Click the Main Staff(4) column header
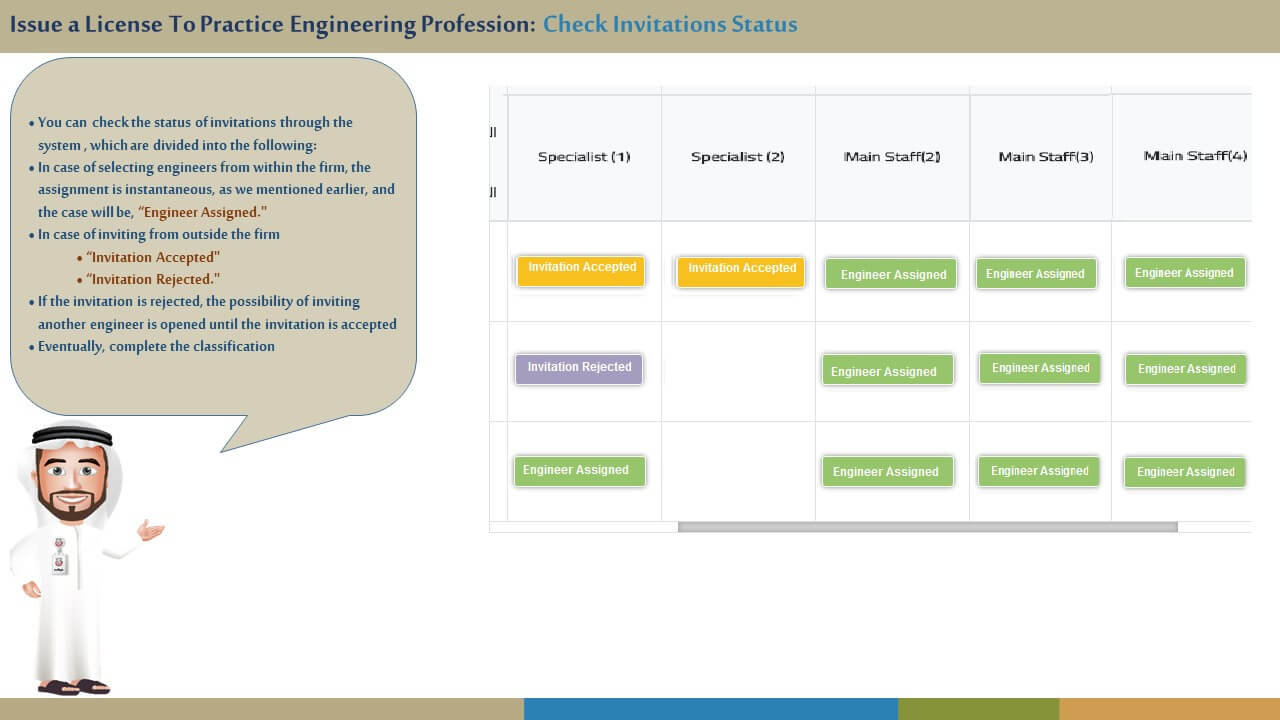The height and width of the screenshot is (720, 1280). tap(1195, 156)
